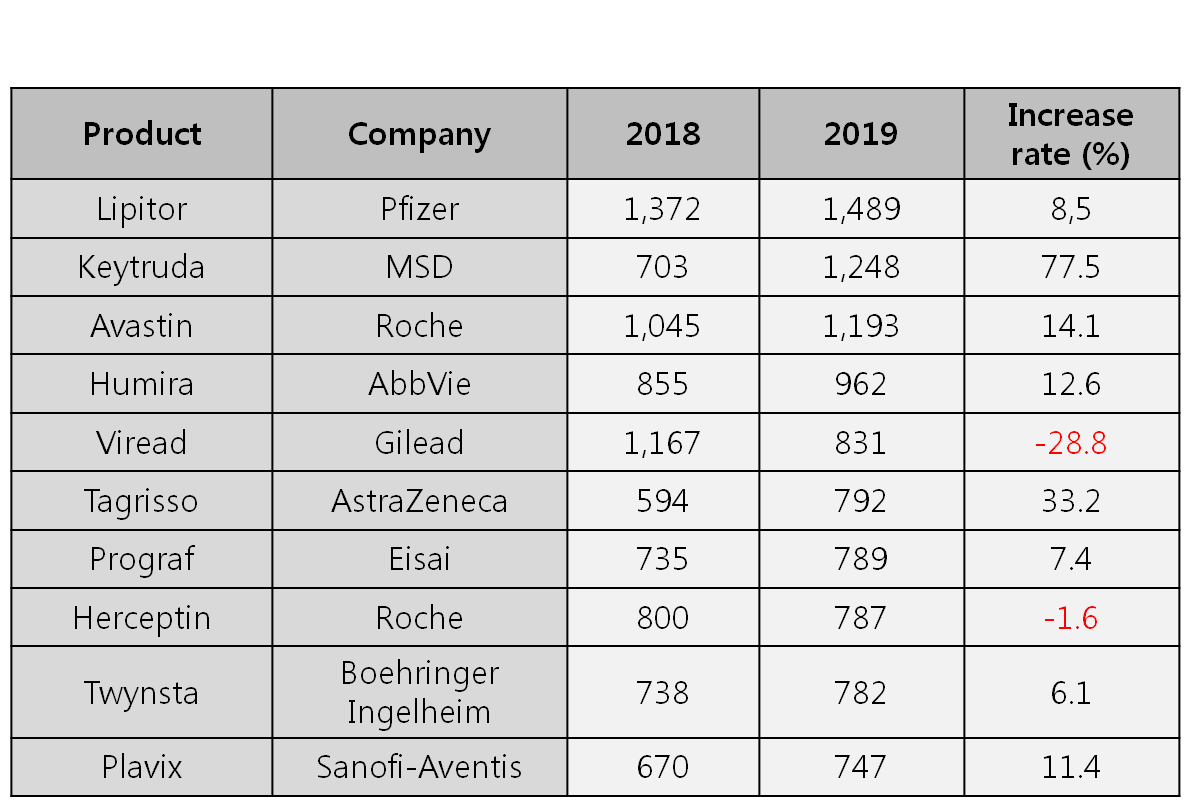Click the Keytruda product cell

click(x=142, y=267)
